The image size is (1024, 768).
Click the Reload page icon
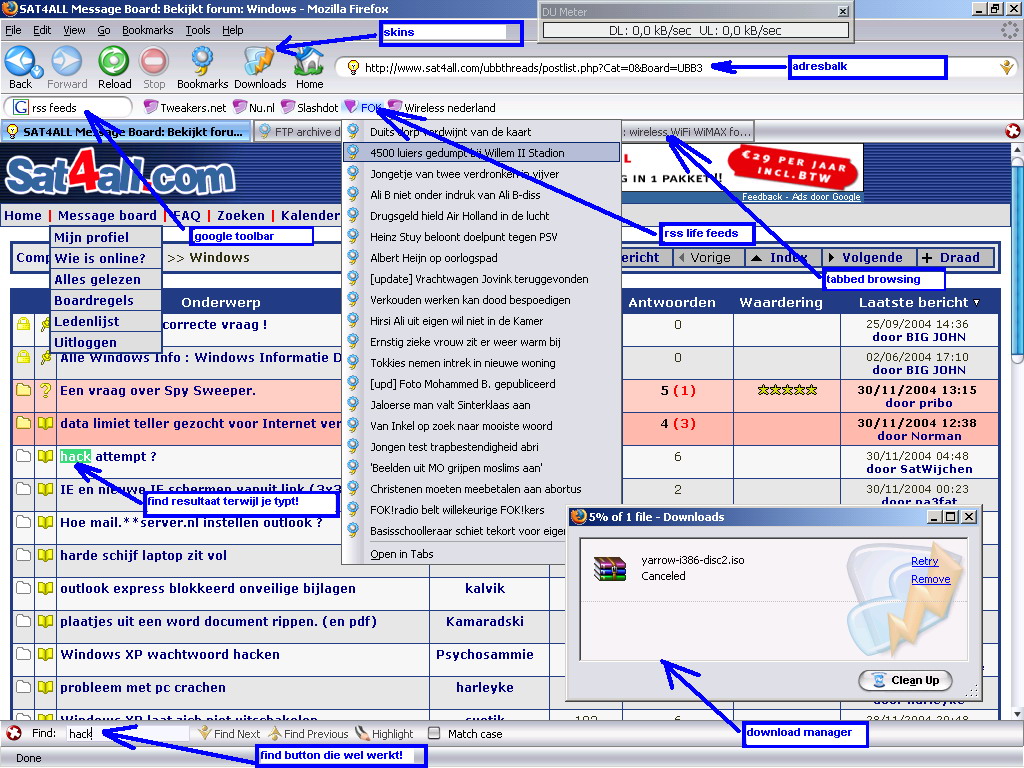click(114, 62)
